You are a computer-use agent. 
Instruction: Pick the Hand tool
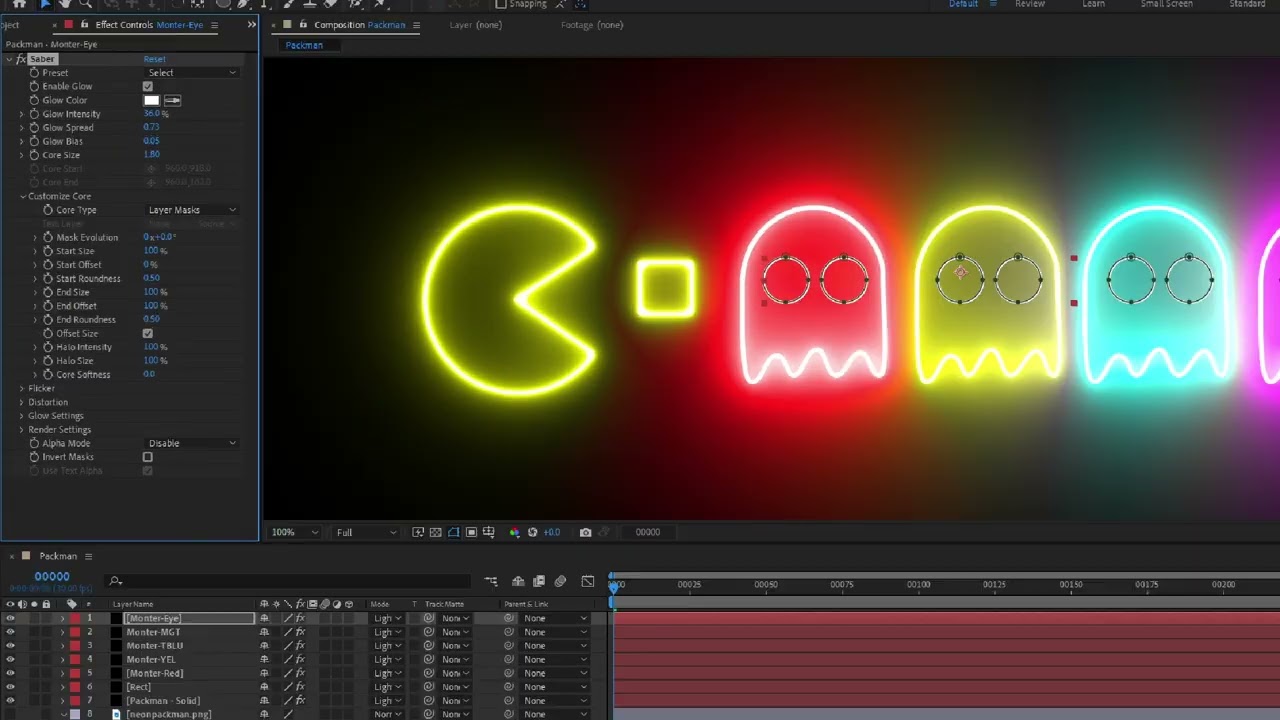pos(66,4)
